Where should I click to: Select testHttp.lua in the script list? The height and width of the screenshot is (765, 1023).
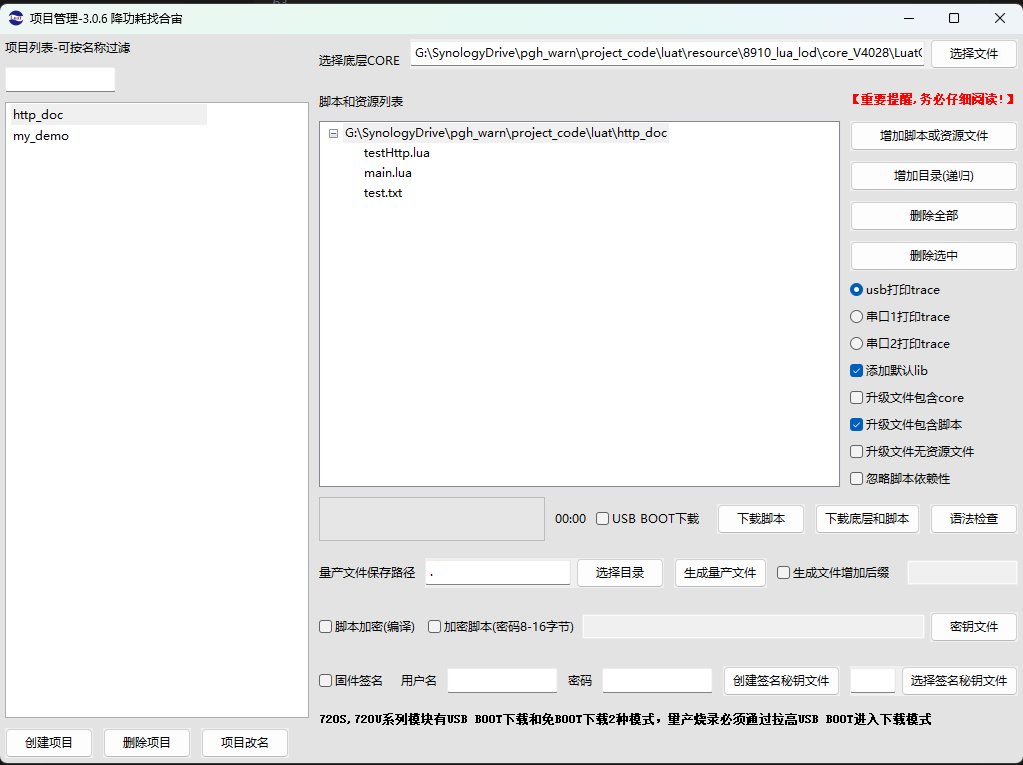(397, 153)
